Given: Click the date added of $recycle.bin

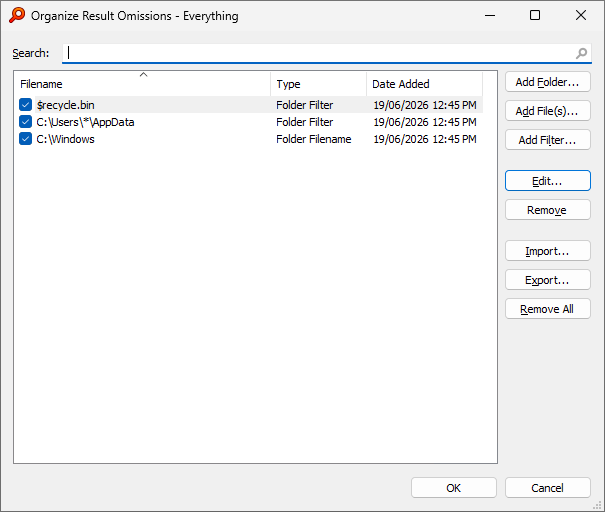Looking at the screenshot, I should click(x=425, y=105).
